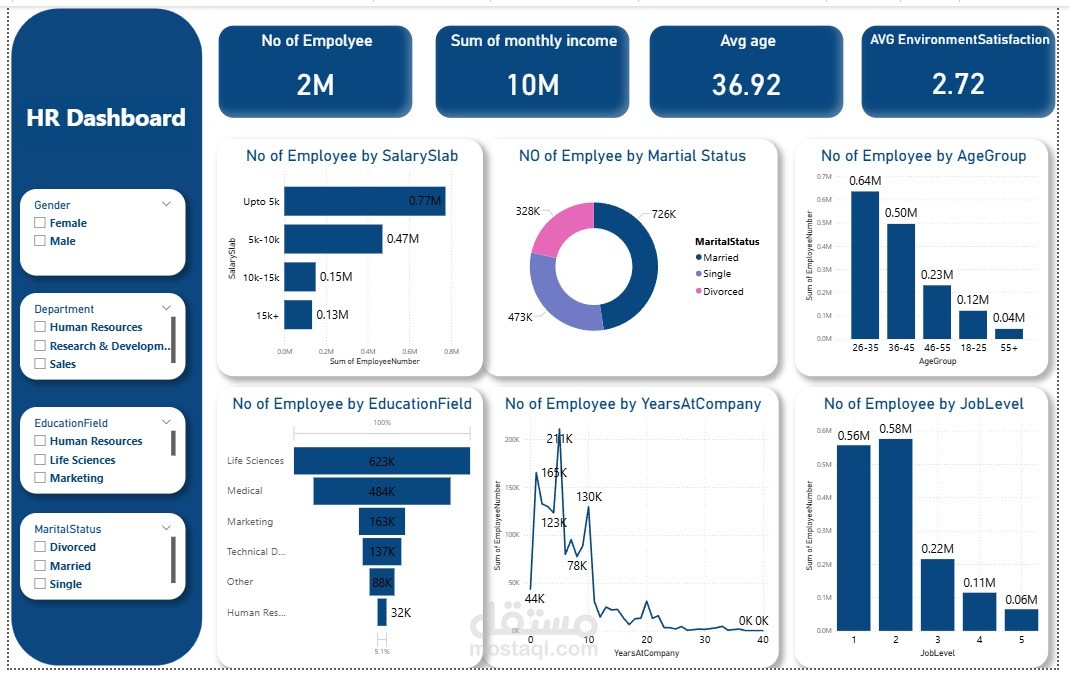Click the Avg age KPI card
The image size is (1069, 673).
coord(748,70)
